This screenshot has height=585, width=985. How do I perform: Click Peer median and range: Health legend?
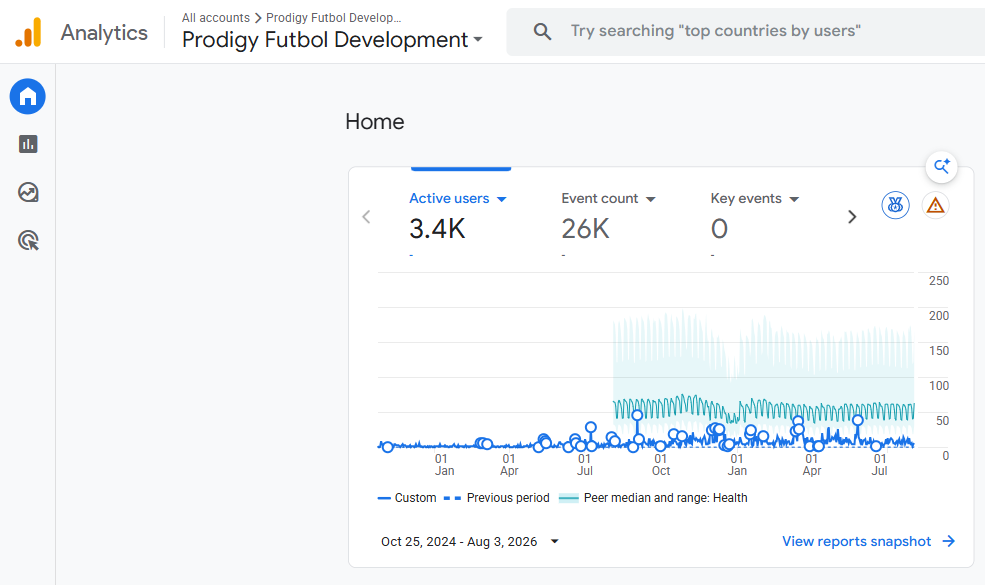(653, 498)
